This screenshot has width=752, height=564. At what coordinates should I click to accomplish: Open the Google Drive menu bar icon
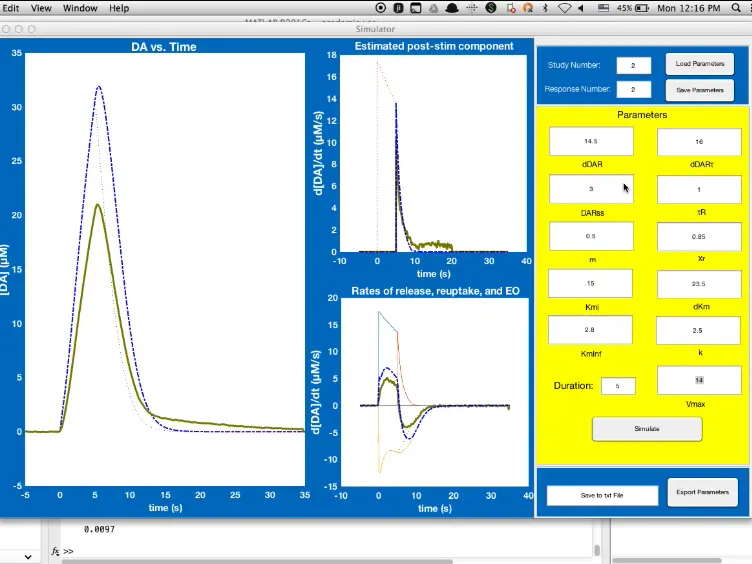click(434, 8)
